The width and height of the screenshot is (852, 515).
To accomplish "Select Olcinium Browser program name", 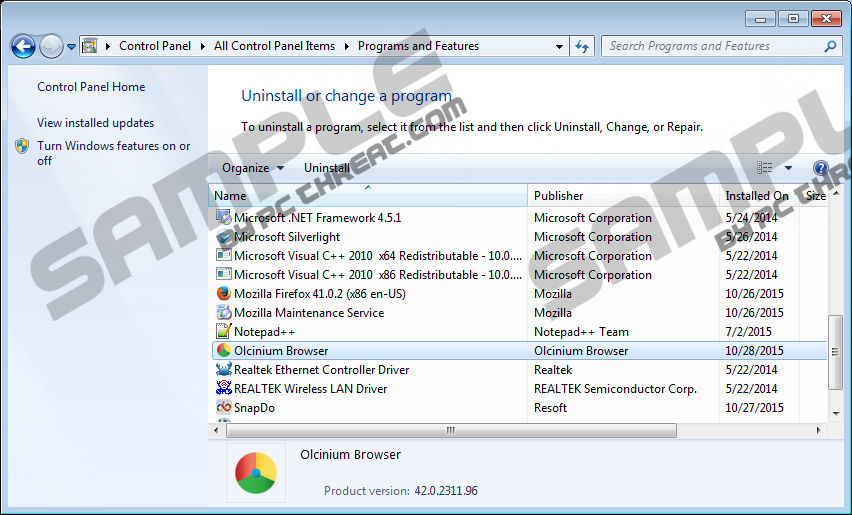I will [281, 351].
